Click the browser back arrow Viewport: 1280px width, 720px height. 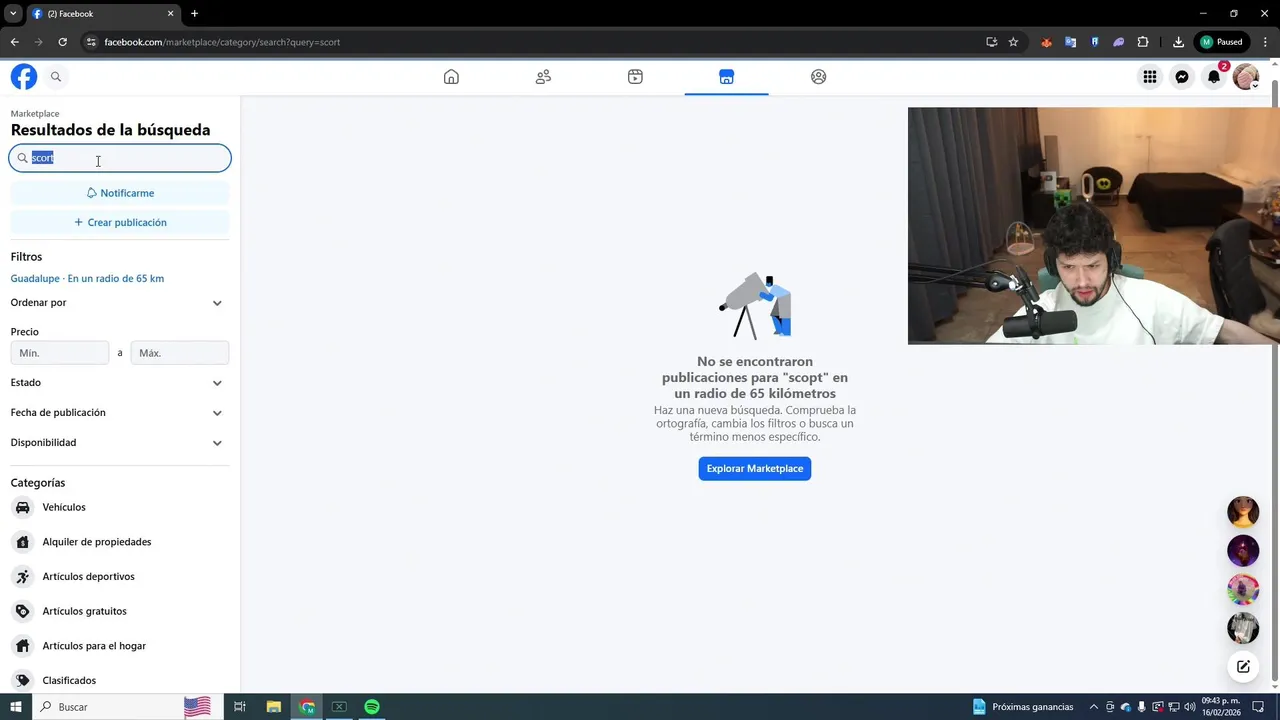tap(15, 42)
